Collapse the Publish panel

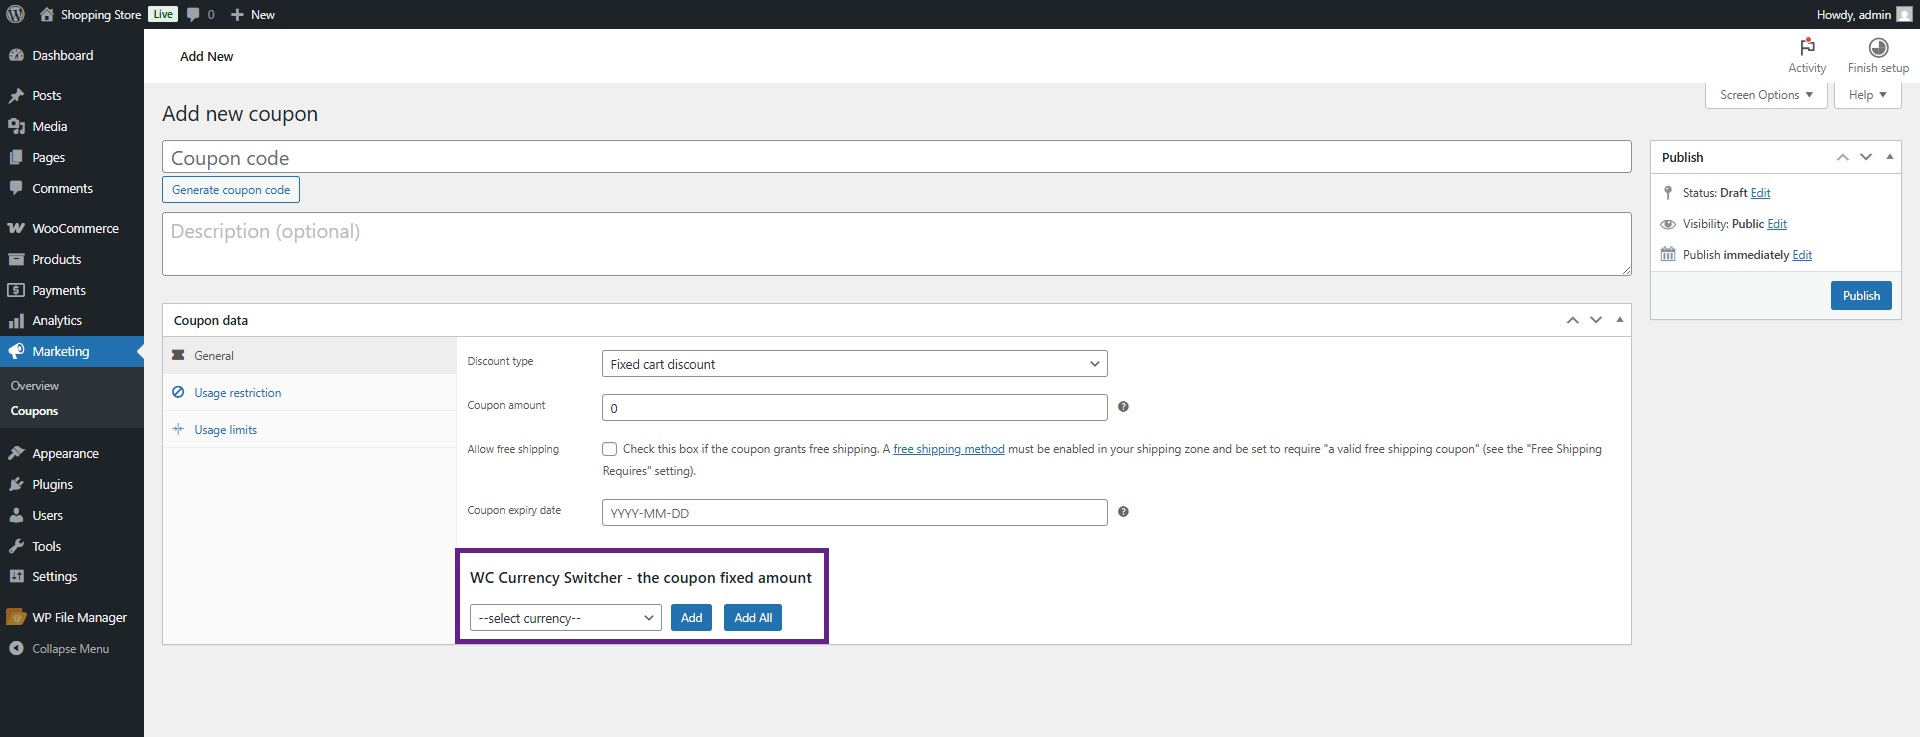(1889, 157)
